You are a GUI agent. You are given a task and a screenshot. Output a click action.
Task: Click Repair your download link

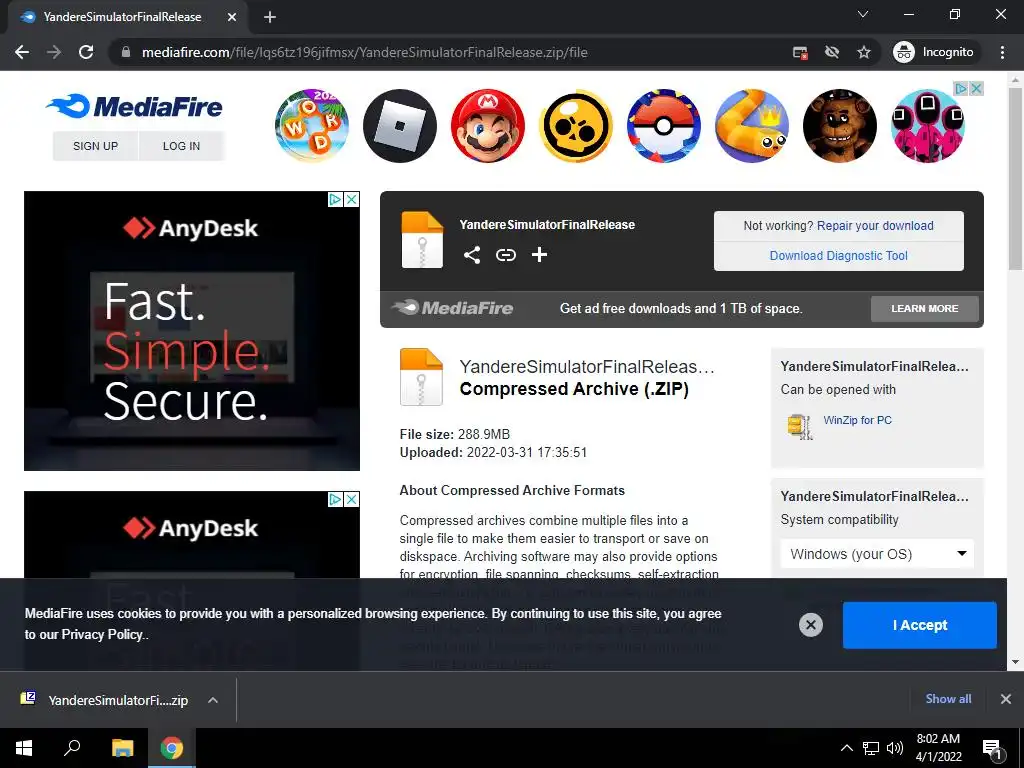(875, 225)
